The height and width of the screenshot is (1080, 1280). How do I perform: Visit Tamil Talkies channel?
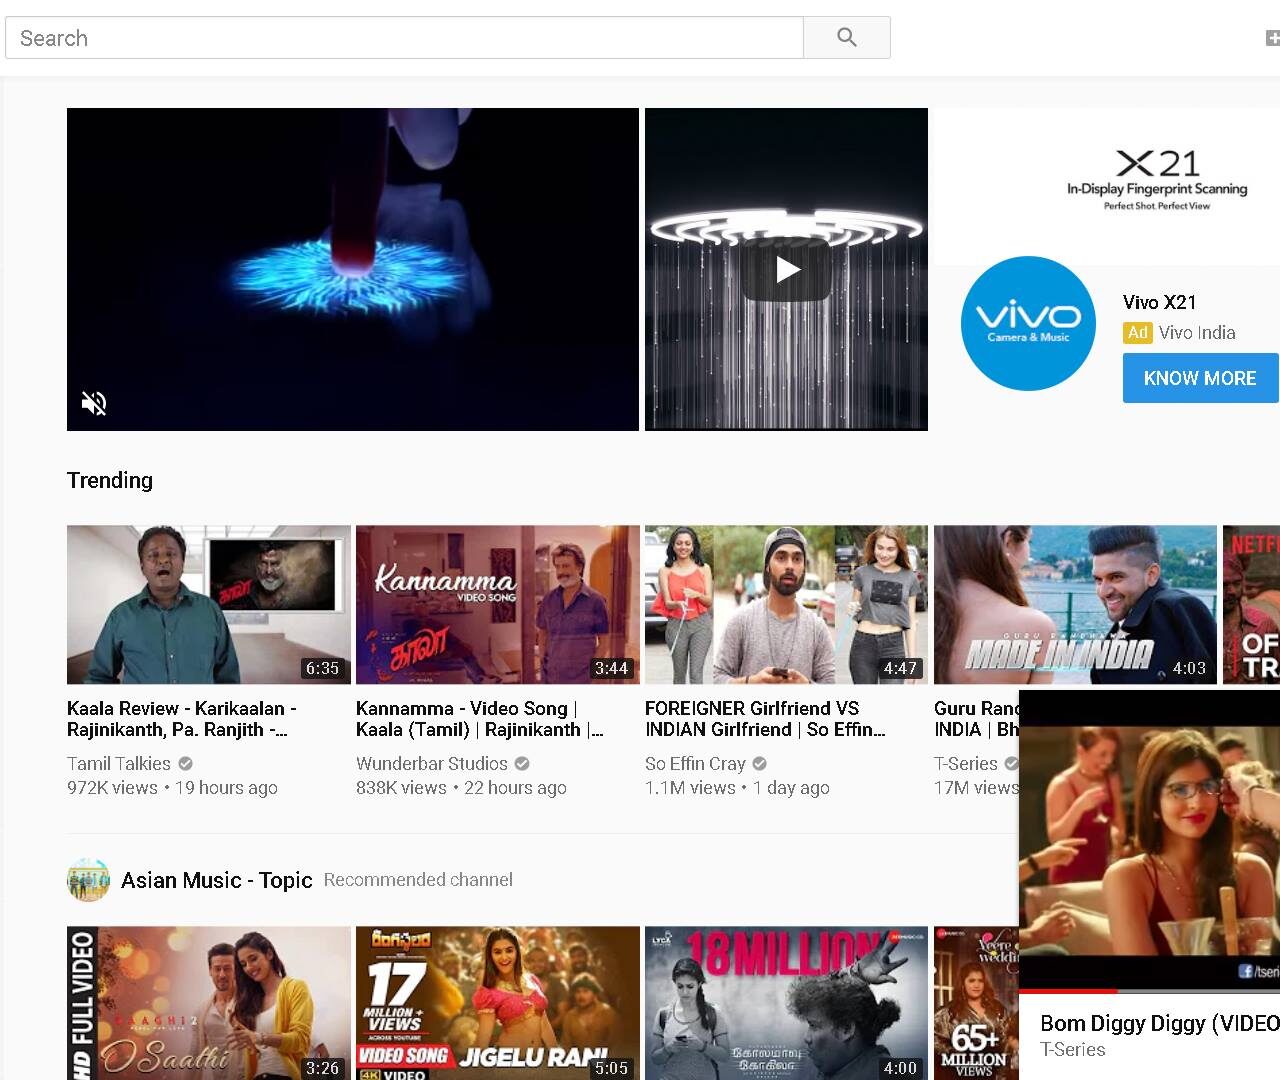point(119,764)
